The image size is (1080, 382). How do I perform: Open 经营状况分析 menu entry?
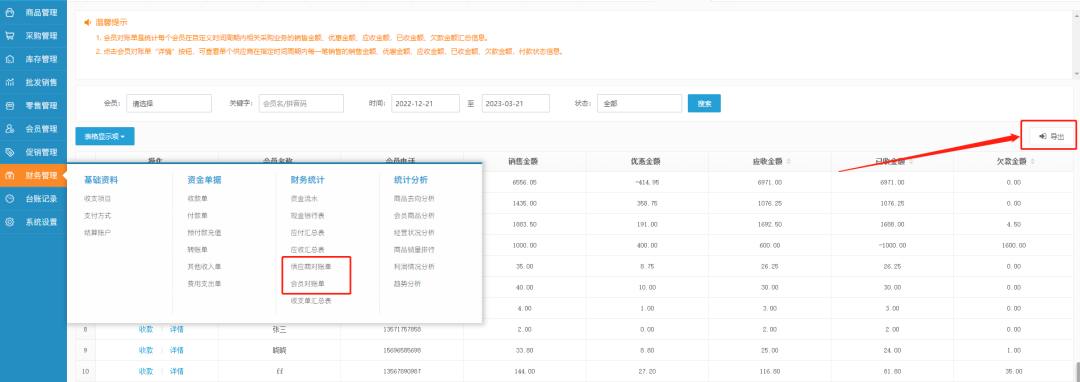coord(415,233)
